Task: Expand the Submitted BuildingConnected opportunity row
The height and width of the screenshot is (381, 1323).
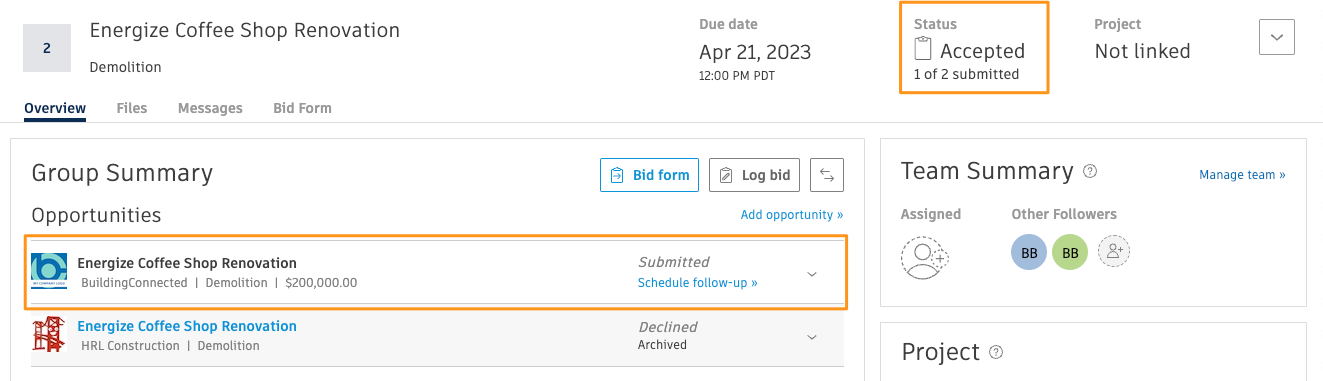Action: (x=812, y=274)
